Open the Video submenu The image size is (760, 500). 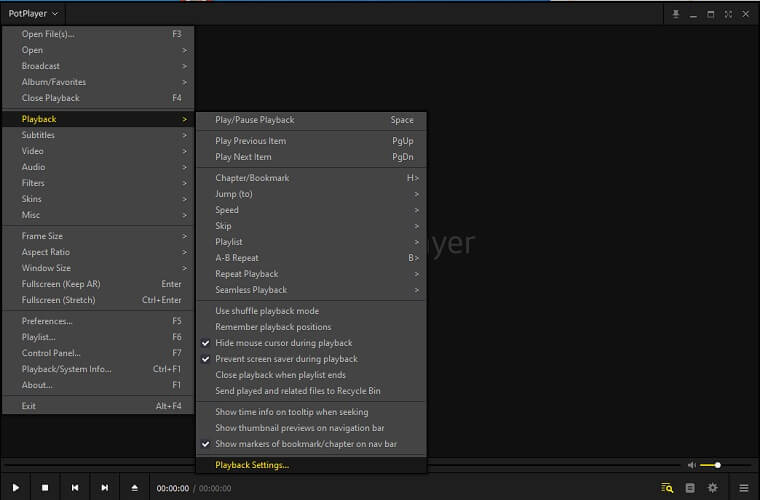[98, 151]
